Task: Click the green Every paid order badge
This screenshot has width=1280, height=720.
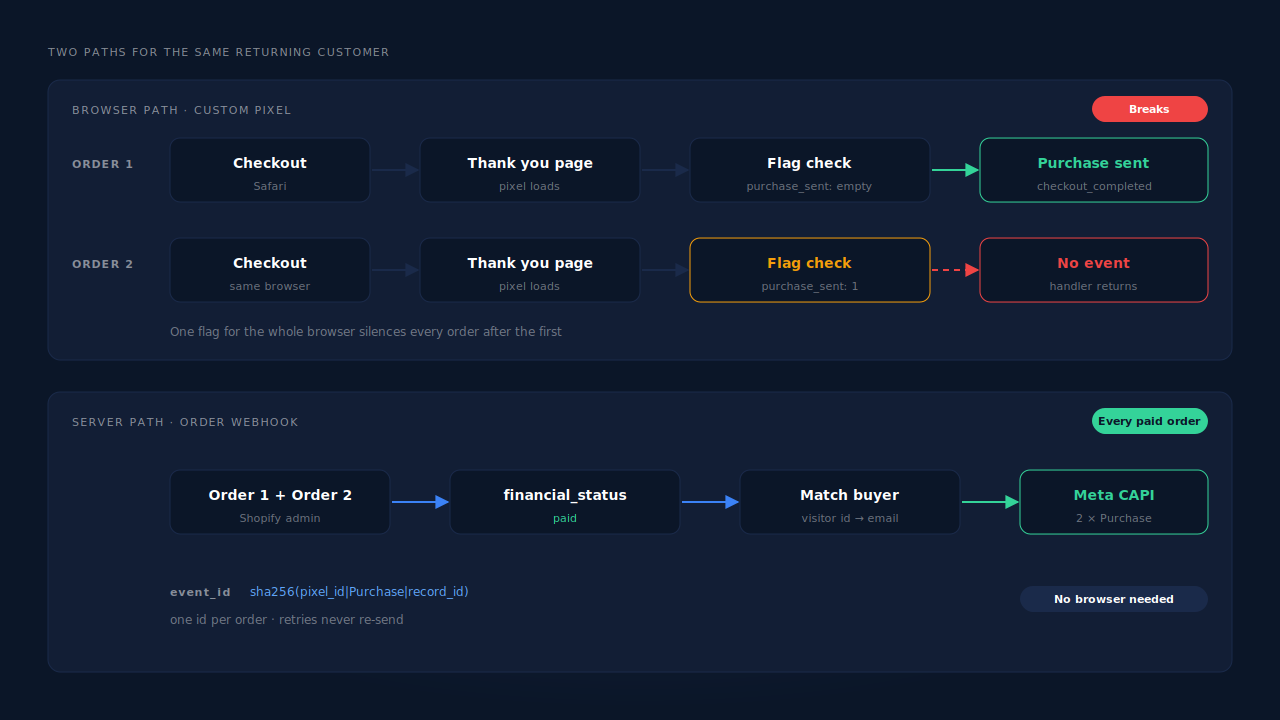Action: pyautogui.click(x=1149, y=421)
